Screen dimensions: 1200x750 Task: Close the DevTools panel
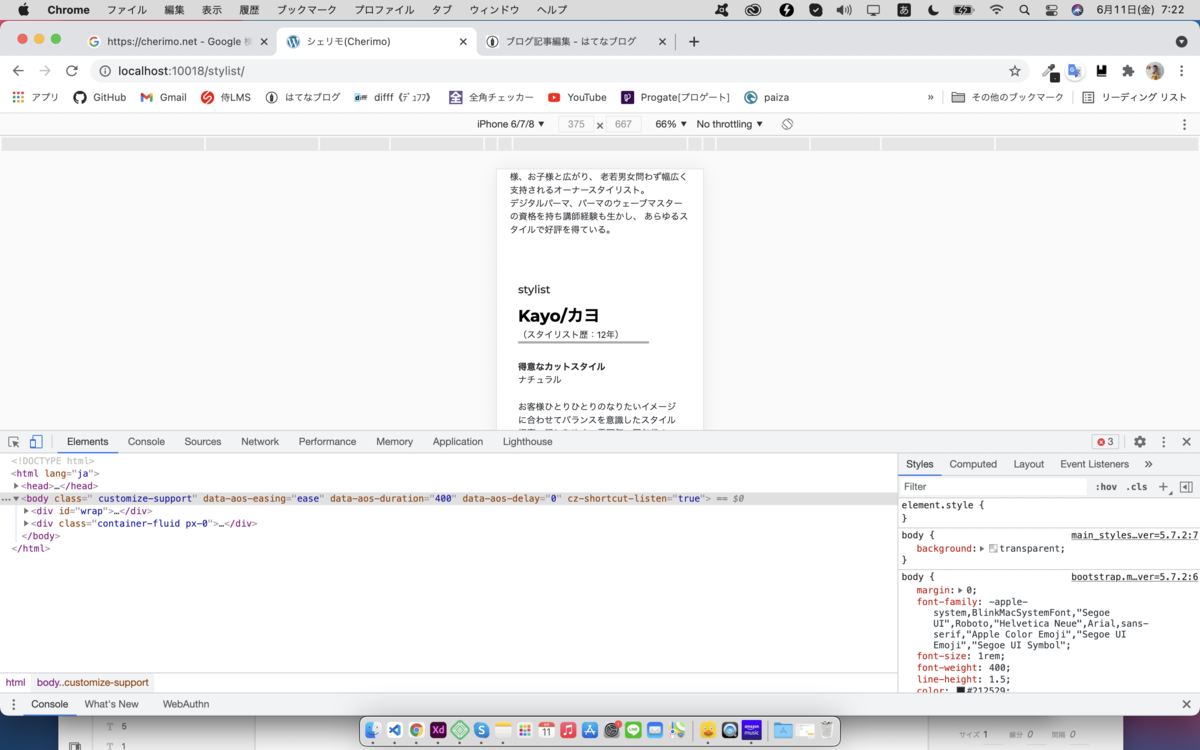(x=1186, y=442)
